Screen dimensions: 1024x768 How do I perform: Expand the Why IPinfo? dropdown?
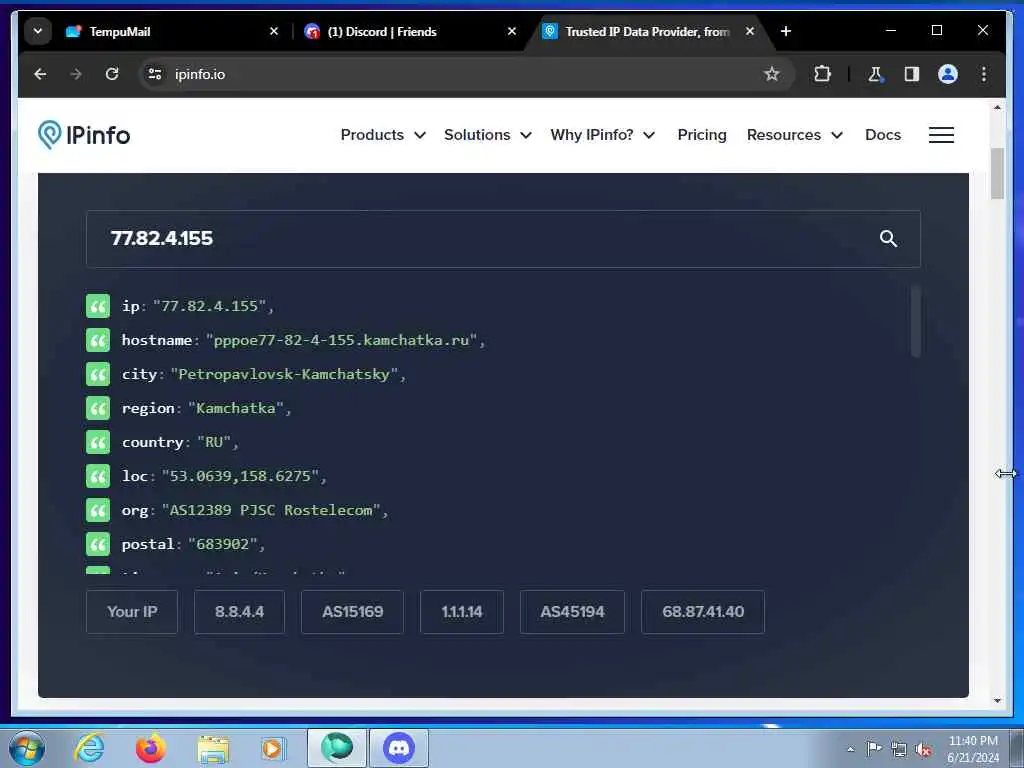pos(602,135)
